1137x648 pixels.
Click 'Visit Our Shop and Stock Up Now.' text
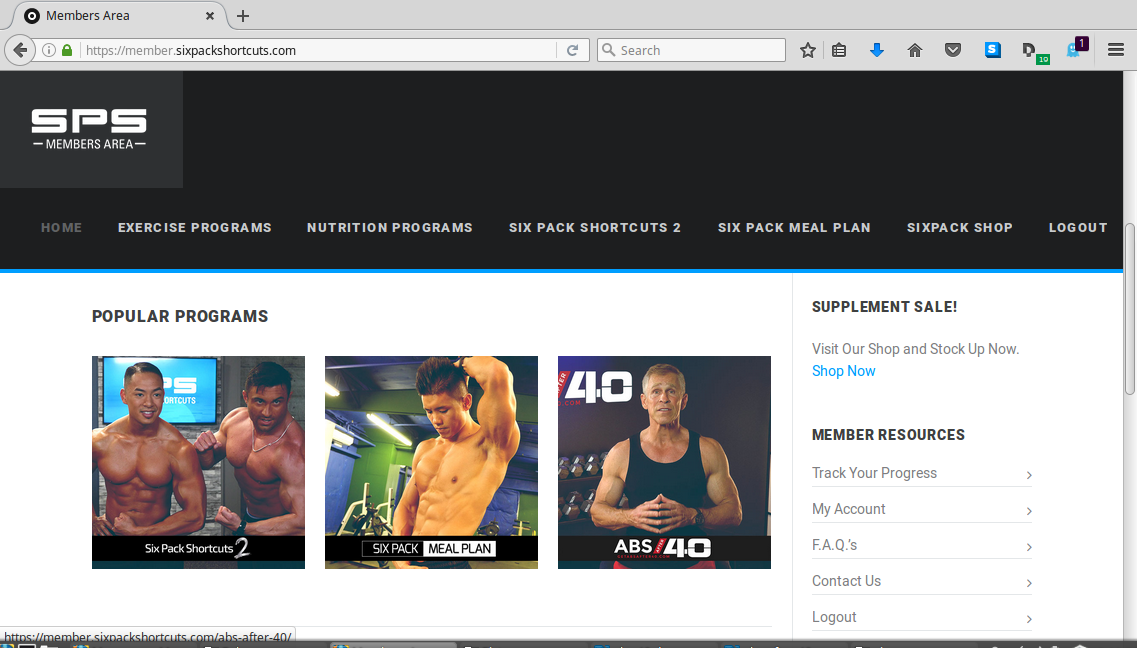click(915, 349)
